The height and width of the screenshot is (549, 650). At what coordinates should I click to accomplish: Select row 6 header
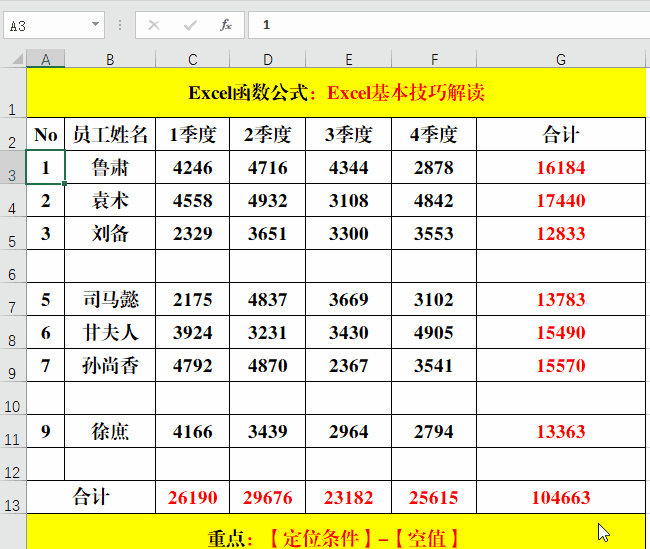pyautogui.click(x=13, y=267)
